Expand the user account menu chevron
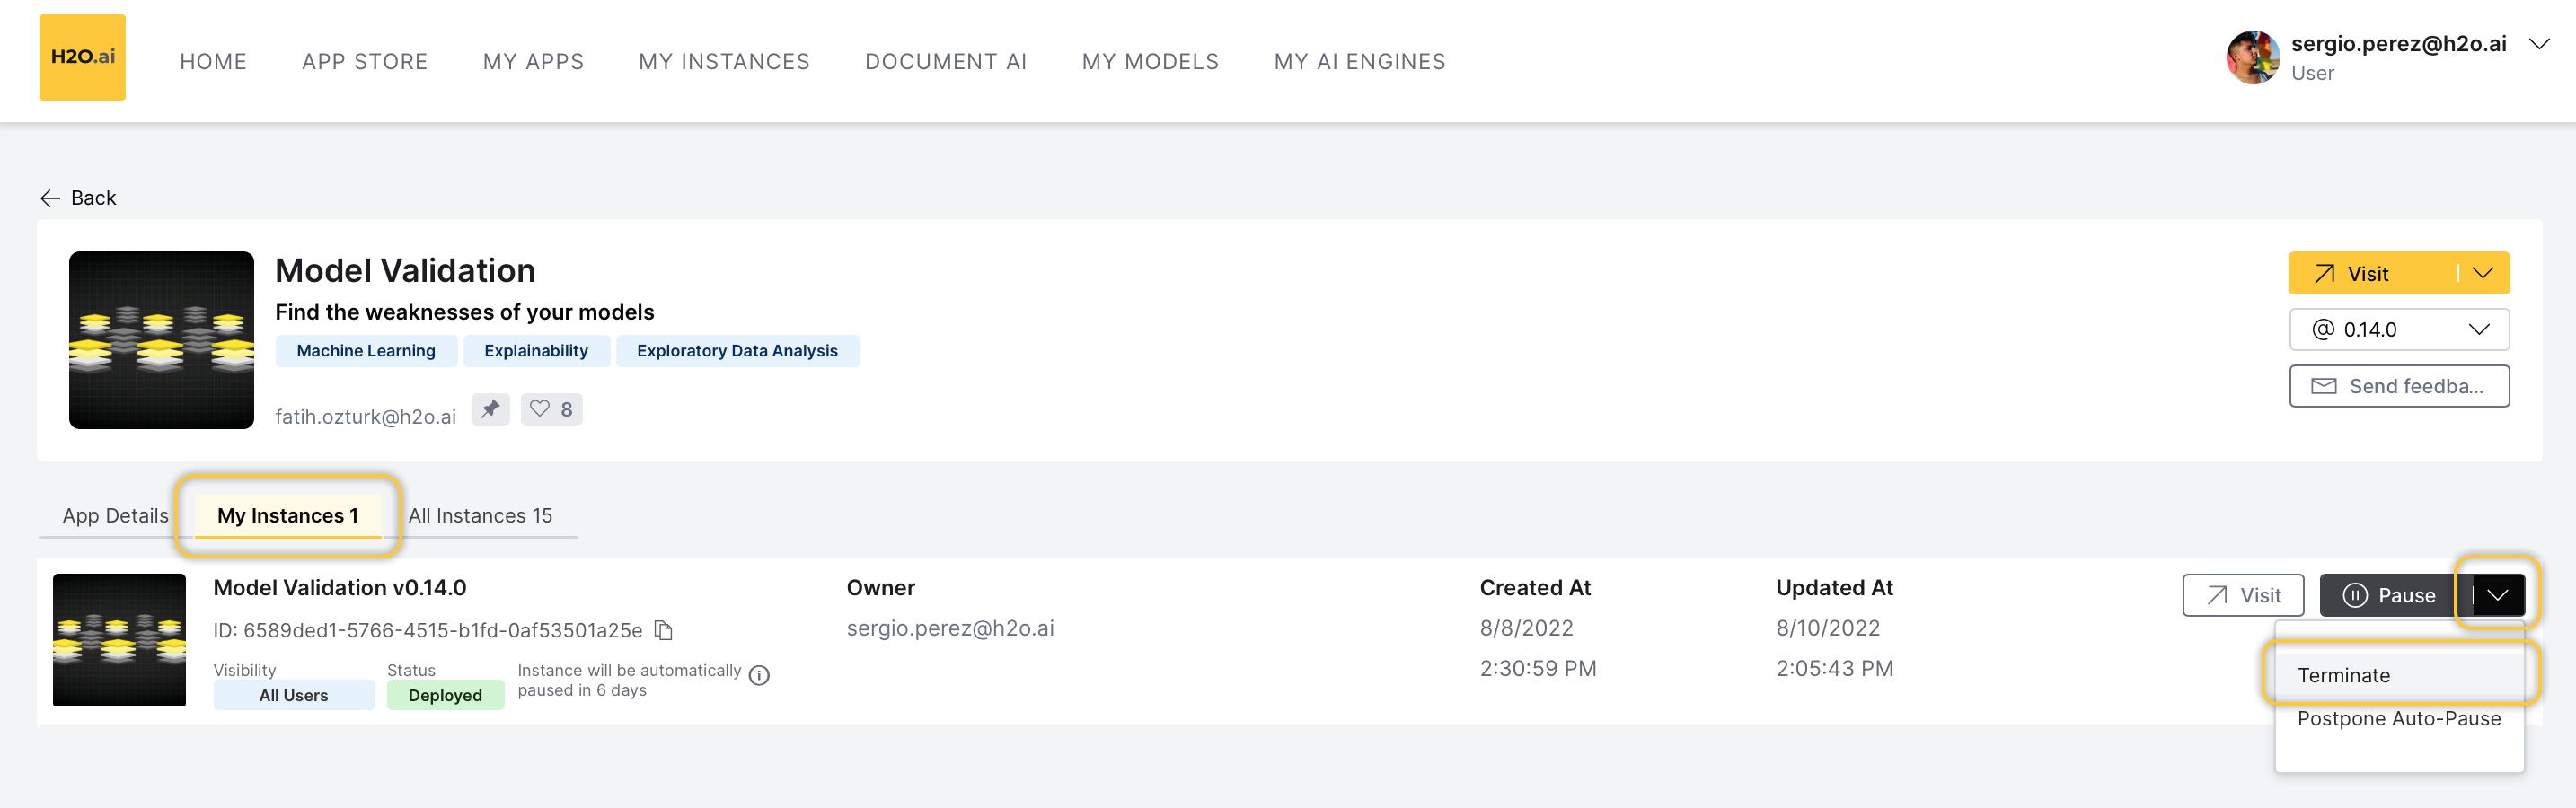The height and width of the screenshot is (808, 2576). [2538, 44]
